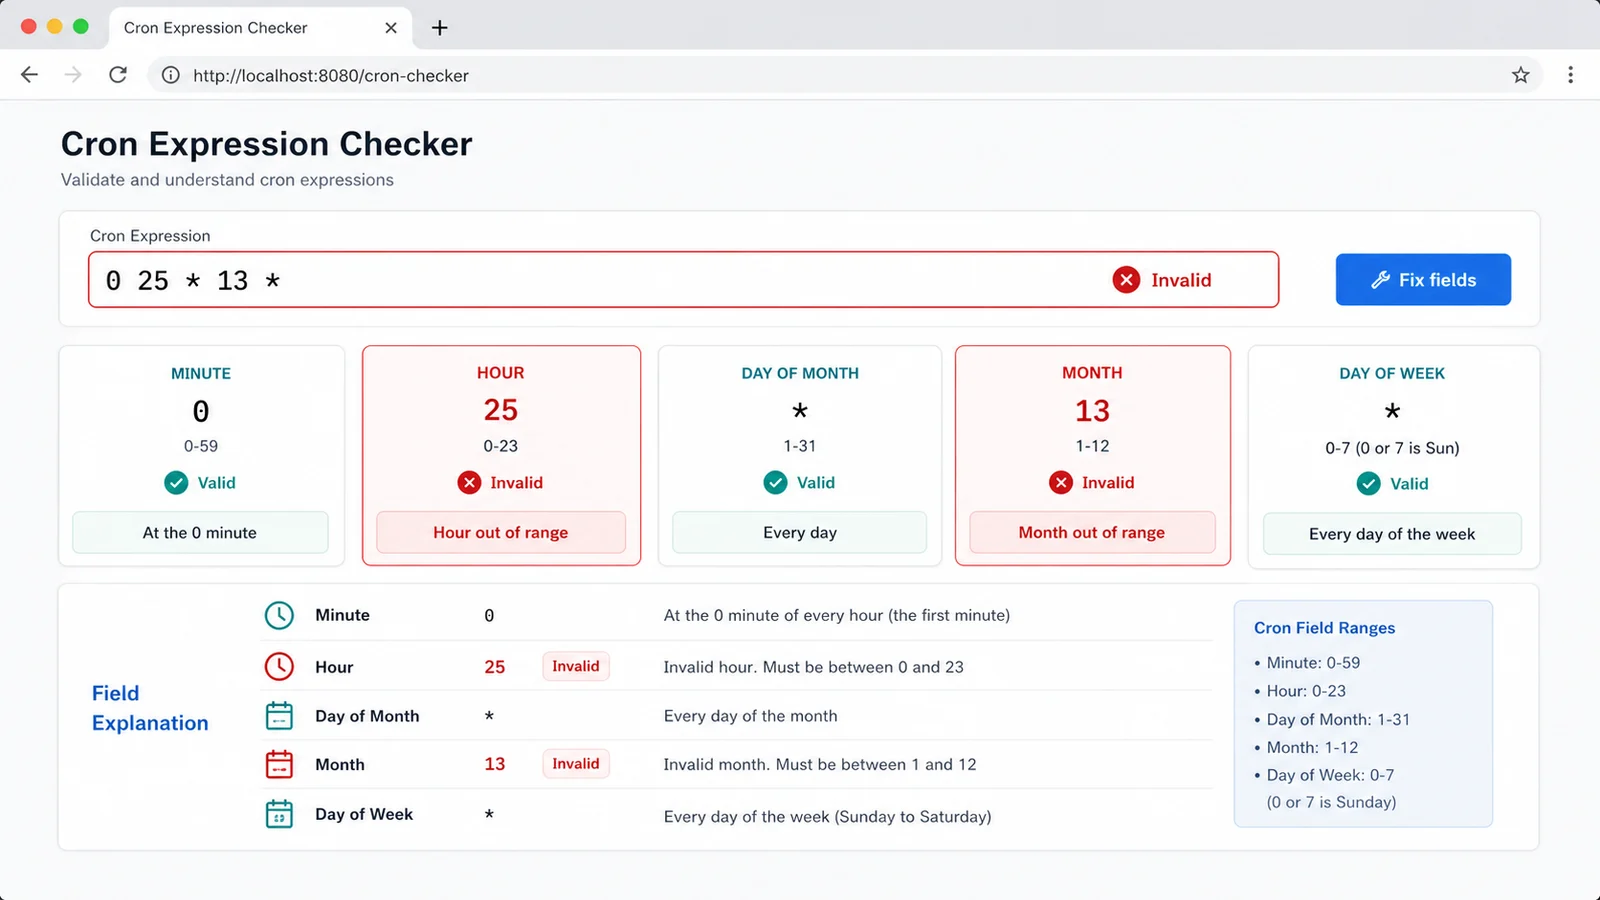
Task: Click the 'At the 0 minute' description box
Action: tap(200, 533)
